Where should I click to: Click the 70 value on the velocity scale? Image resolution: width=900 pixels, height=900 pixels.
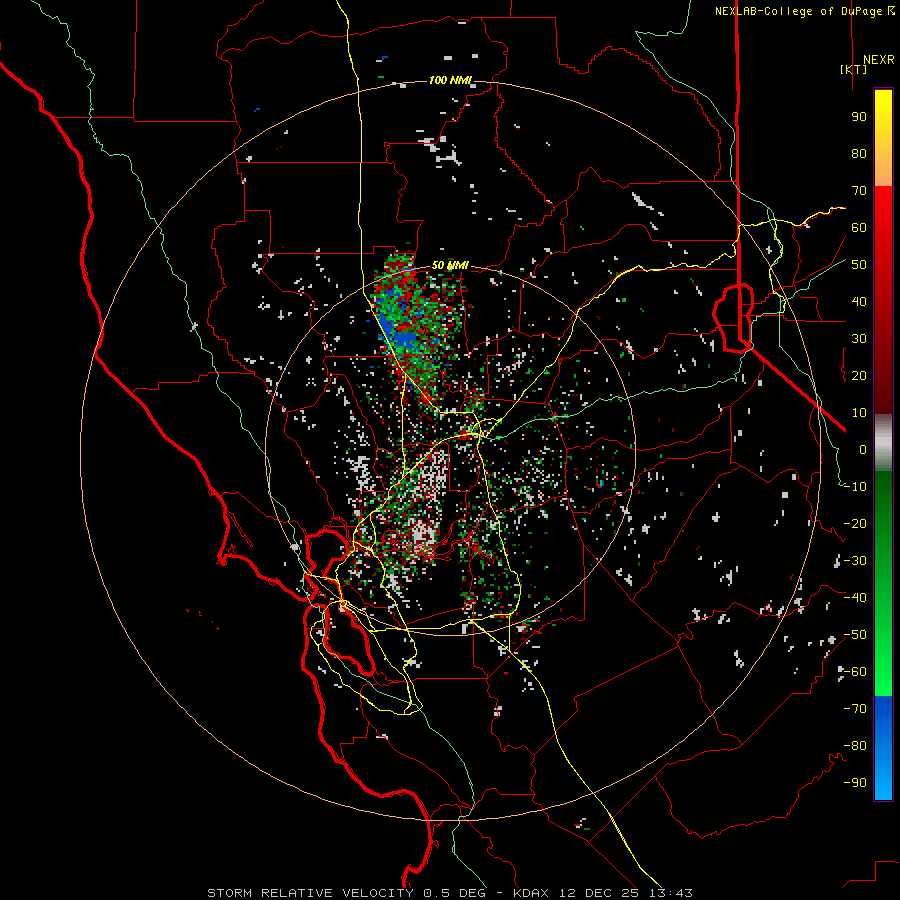tap(859, 191)
